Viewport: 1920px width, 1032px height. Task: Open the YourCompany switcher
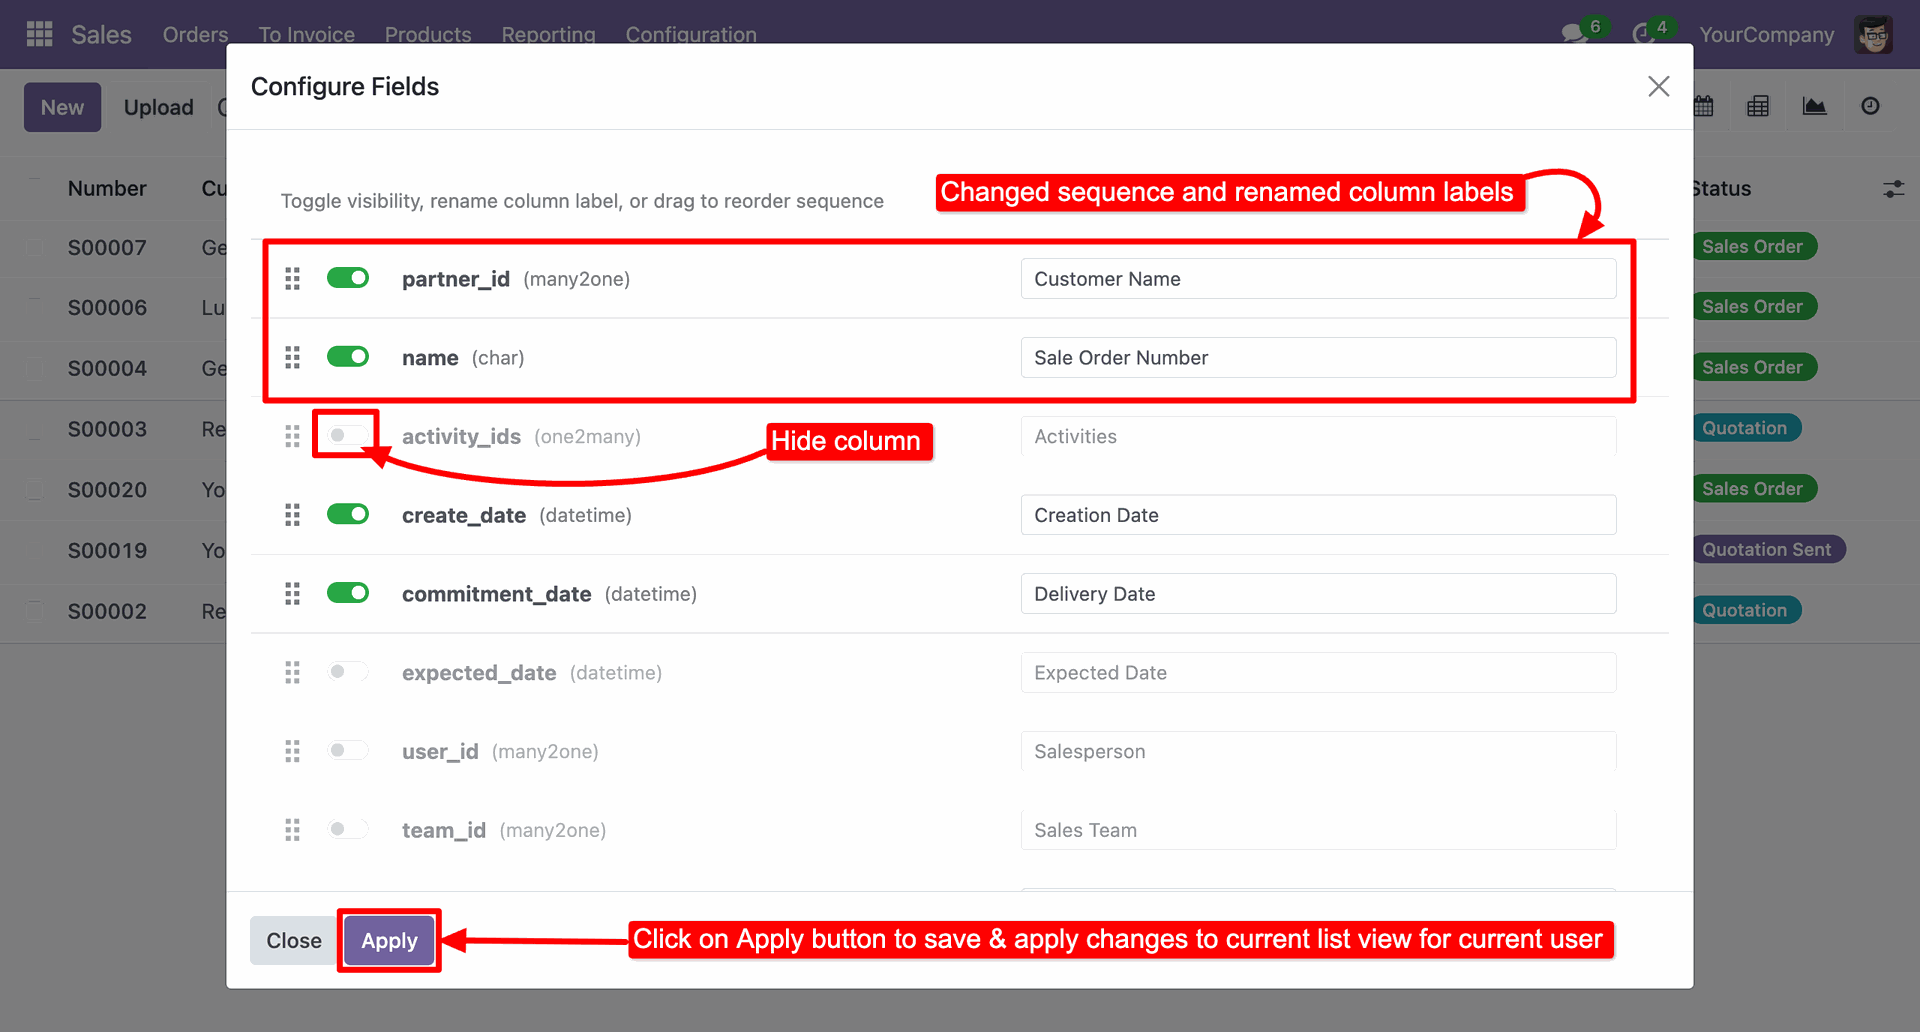click(1766, 34)
